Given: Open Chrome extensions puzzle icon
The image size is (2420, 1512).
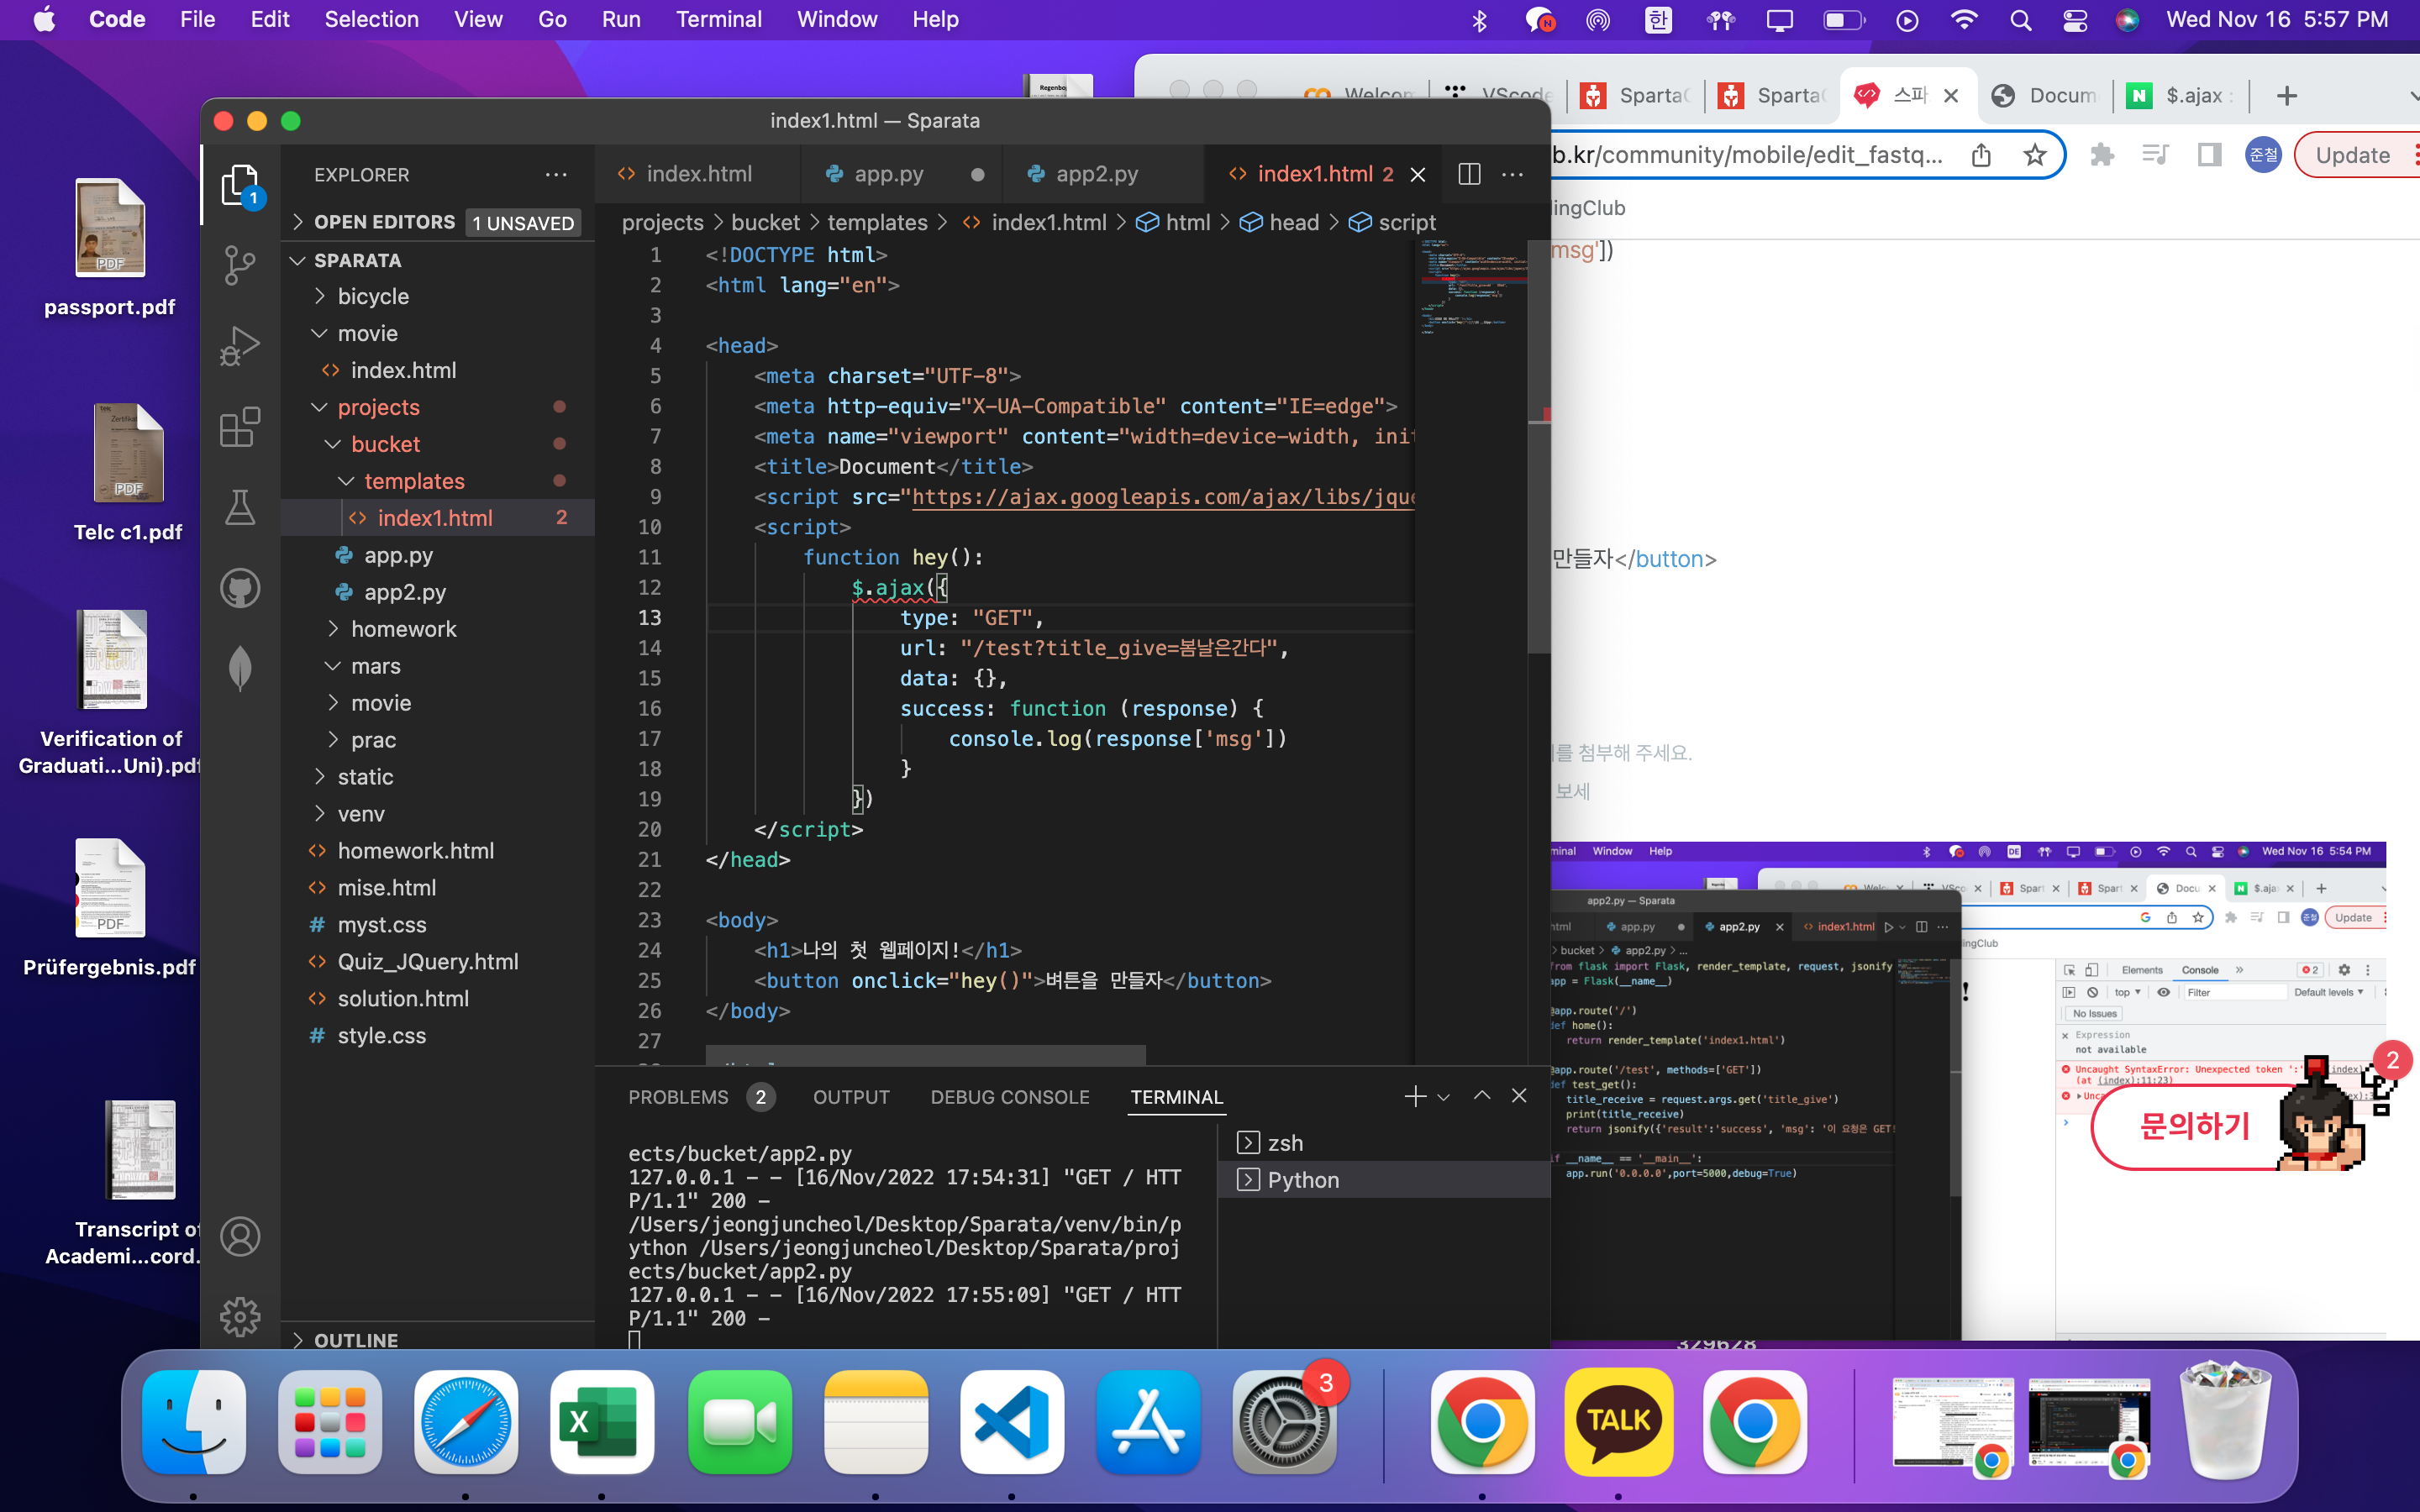Looking at the screenshot, I should pyautogui.click(x=2102, y=155).
